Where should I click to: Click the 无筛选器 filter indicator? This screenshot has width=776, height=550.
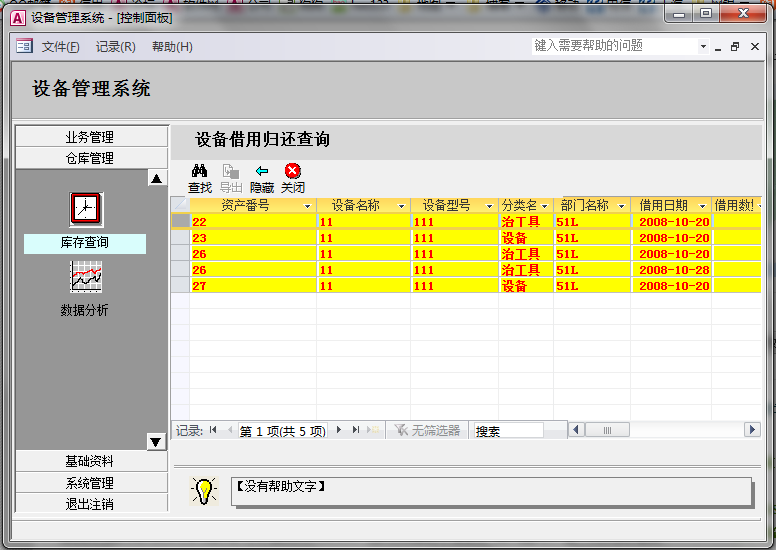[428, 430]
